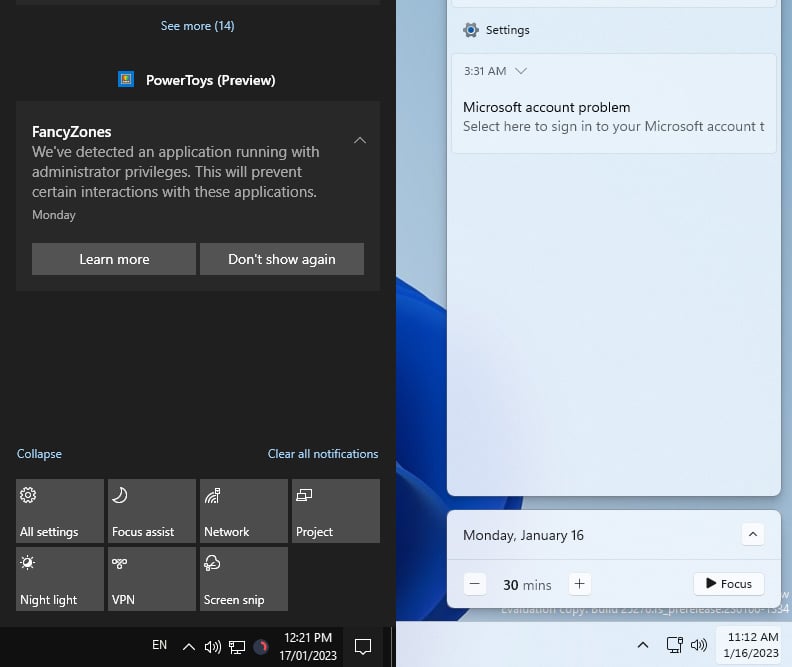Click the network icon in Windows 11 tray

pos(674,645)
